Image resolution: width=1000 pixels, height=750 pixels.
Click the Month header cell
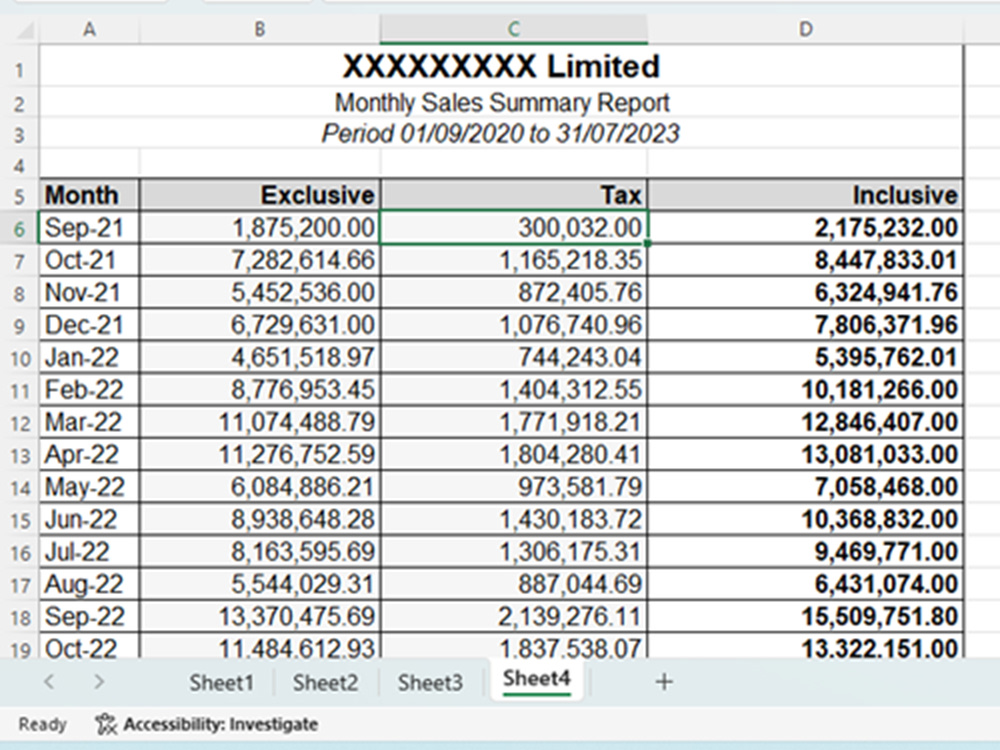89,195
